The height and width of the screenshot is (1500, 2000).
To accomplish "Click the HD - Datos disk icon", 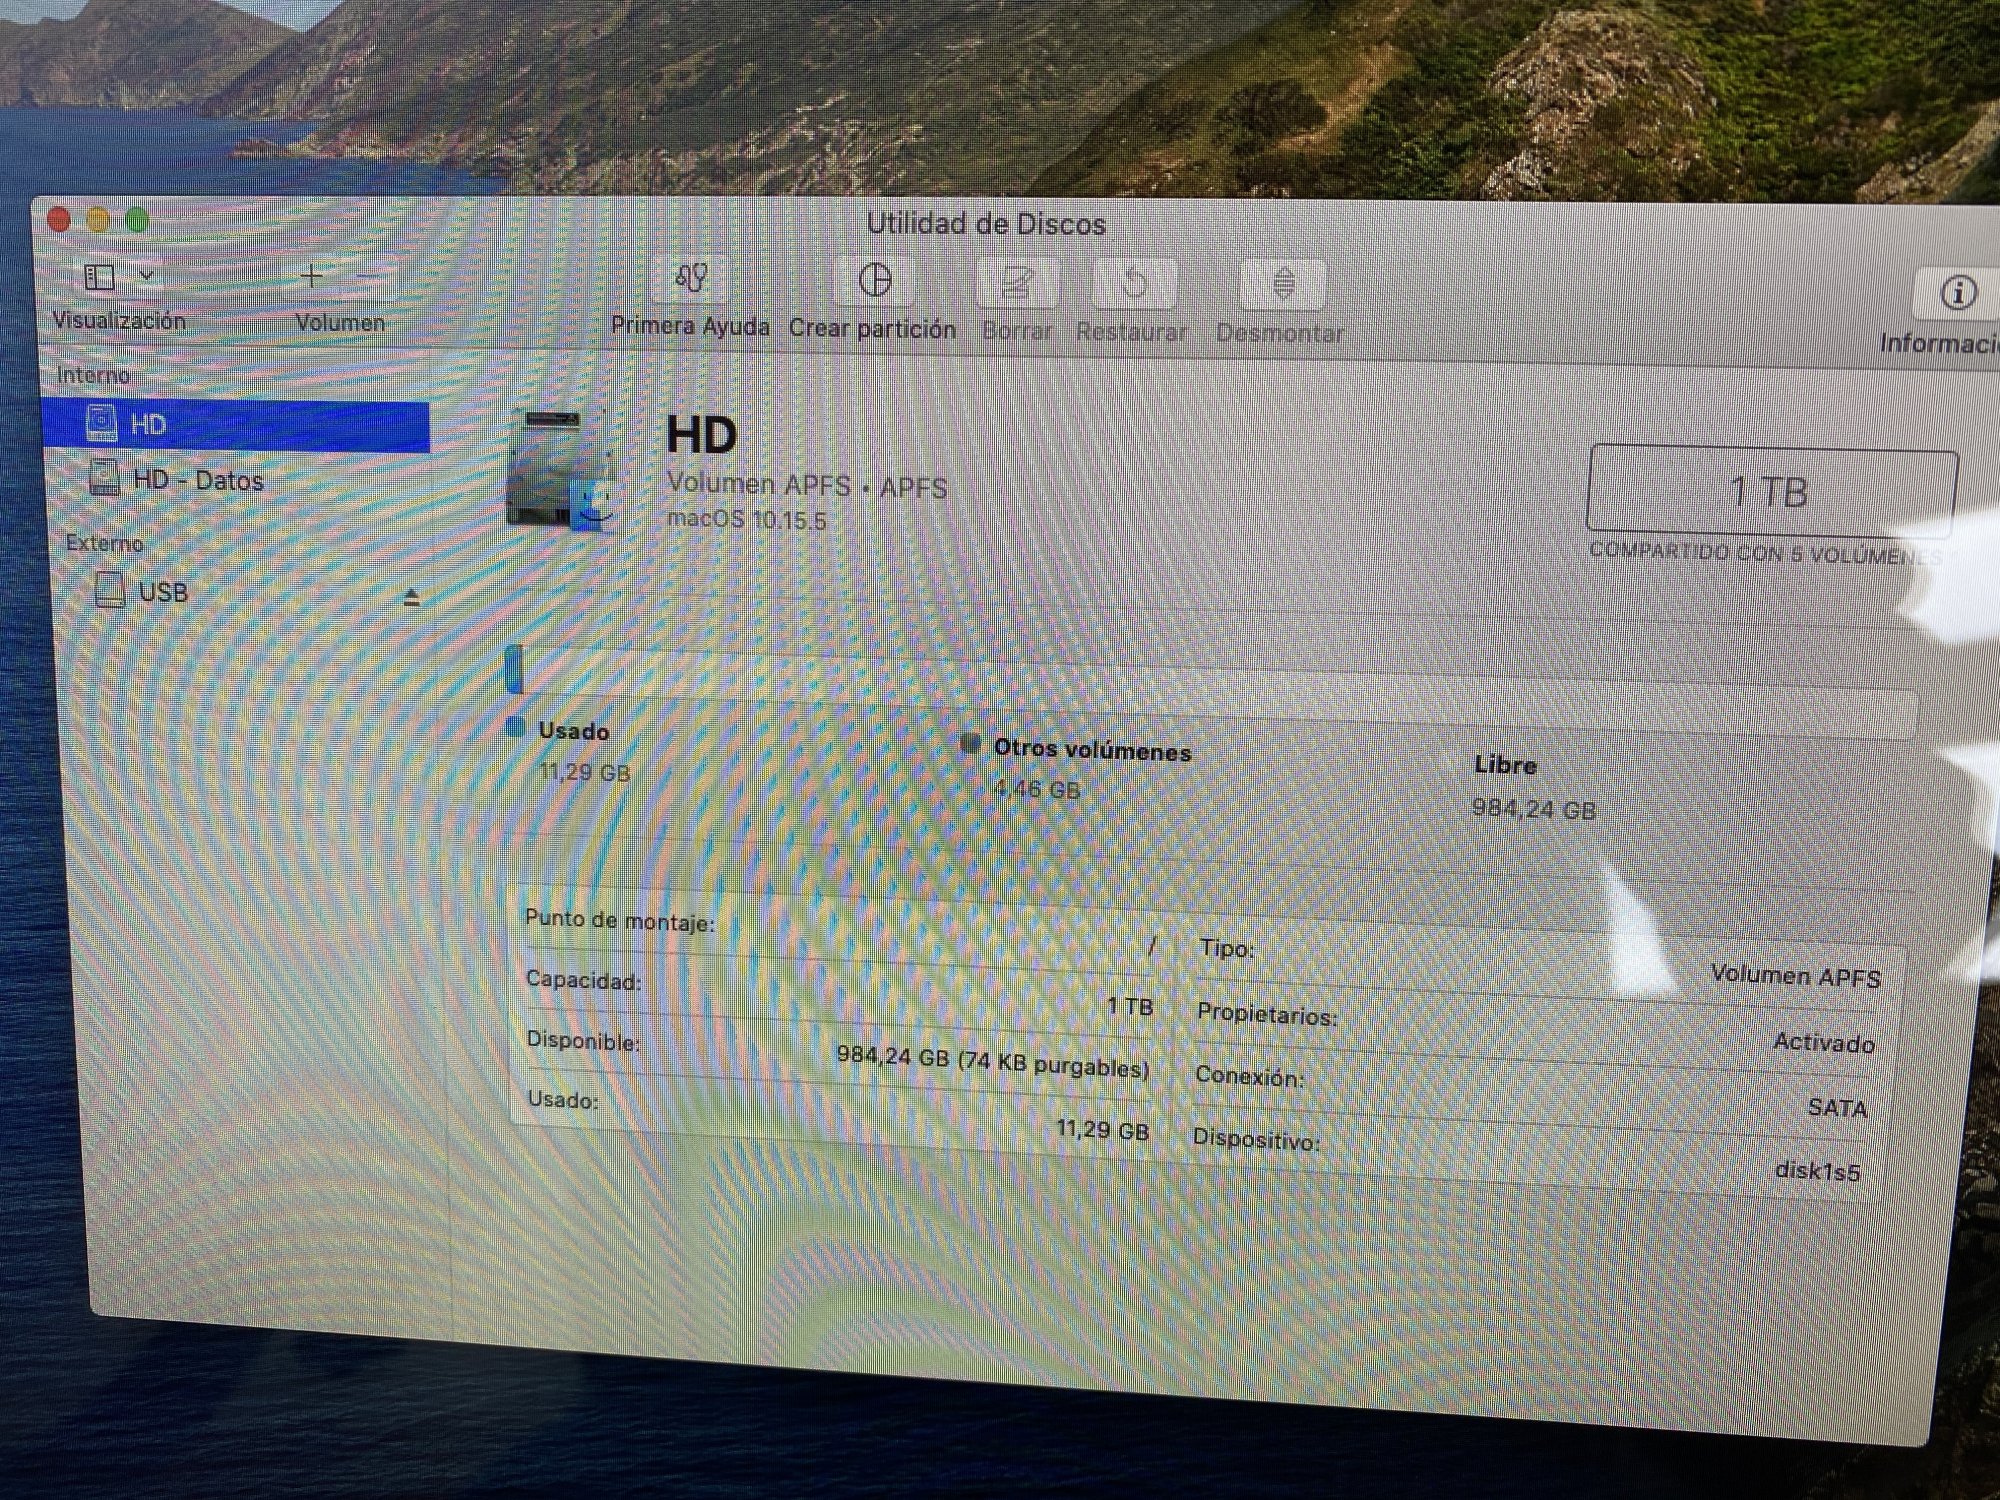I will point(105,477).
